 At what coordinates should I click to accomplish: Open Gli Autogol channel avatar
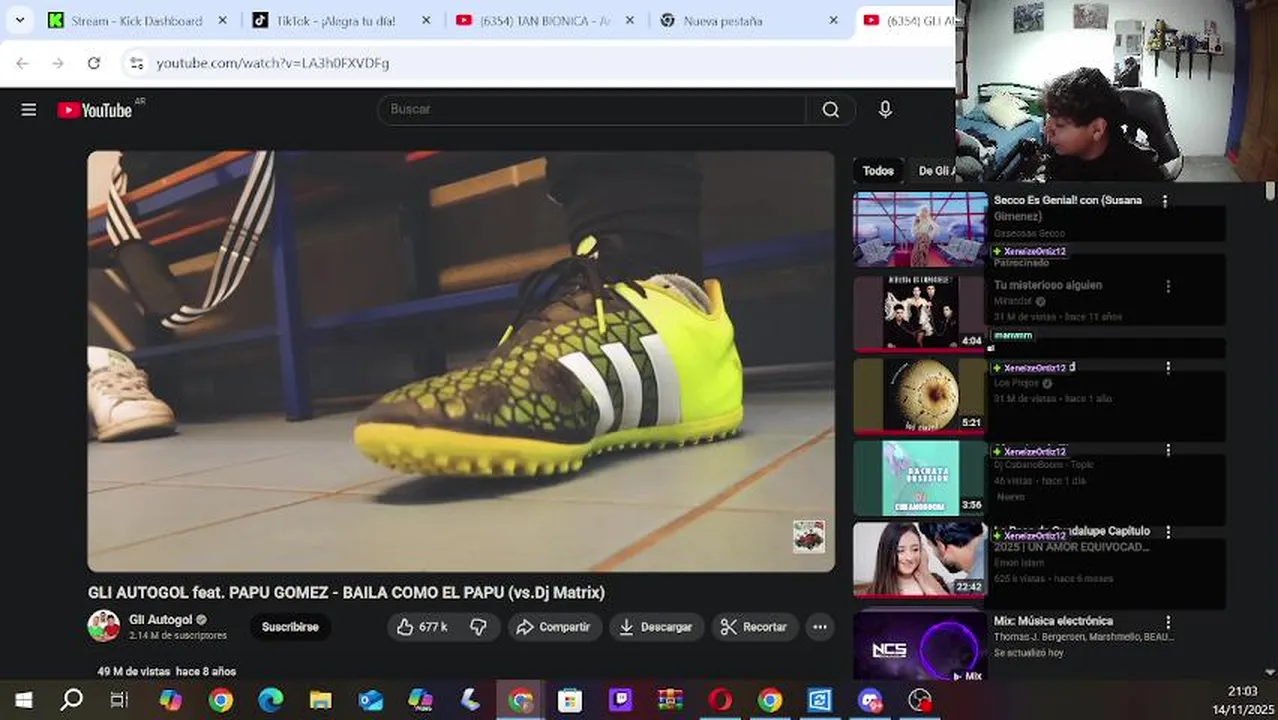tap(103, 626)
